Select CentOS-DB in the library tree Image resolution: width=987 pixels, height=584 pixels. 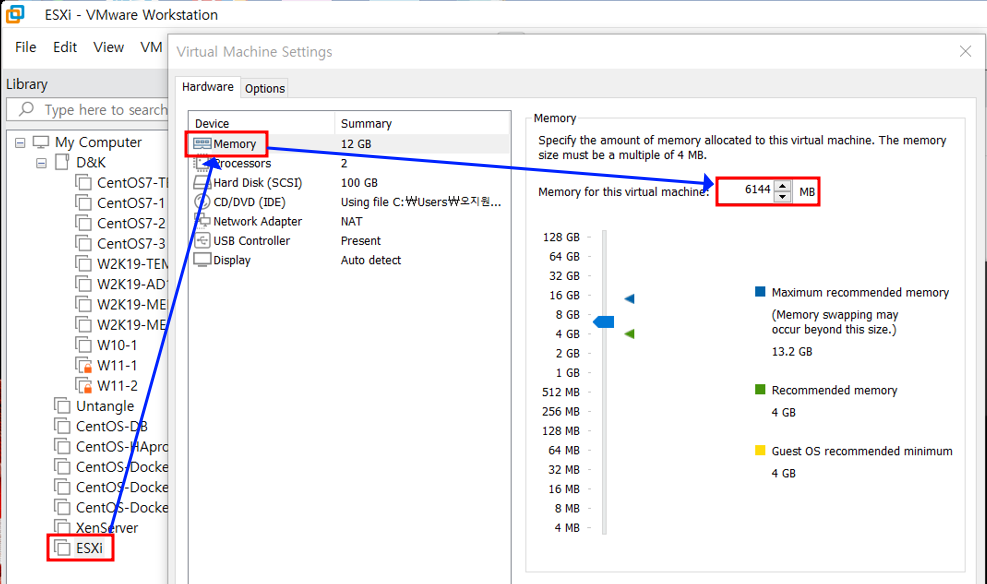click(x=112, y=426)
